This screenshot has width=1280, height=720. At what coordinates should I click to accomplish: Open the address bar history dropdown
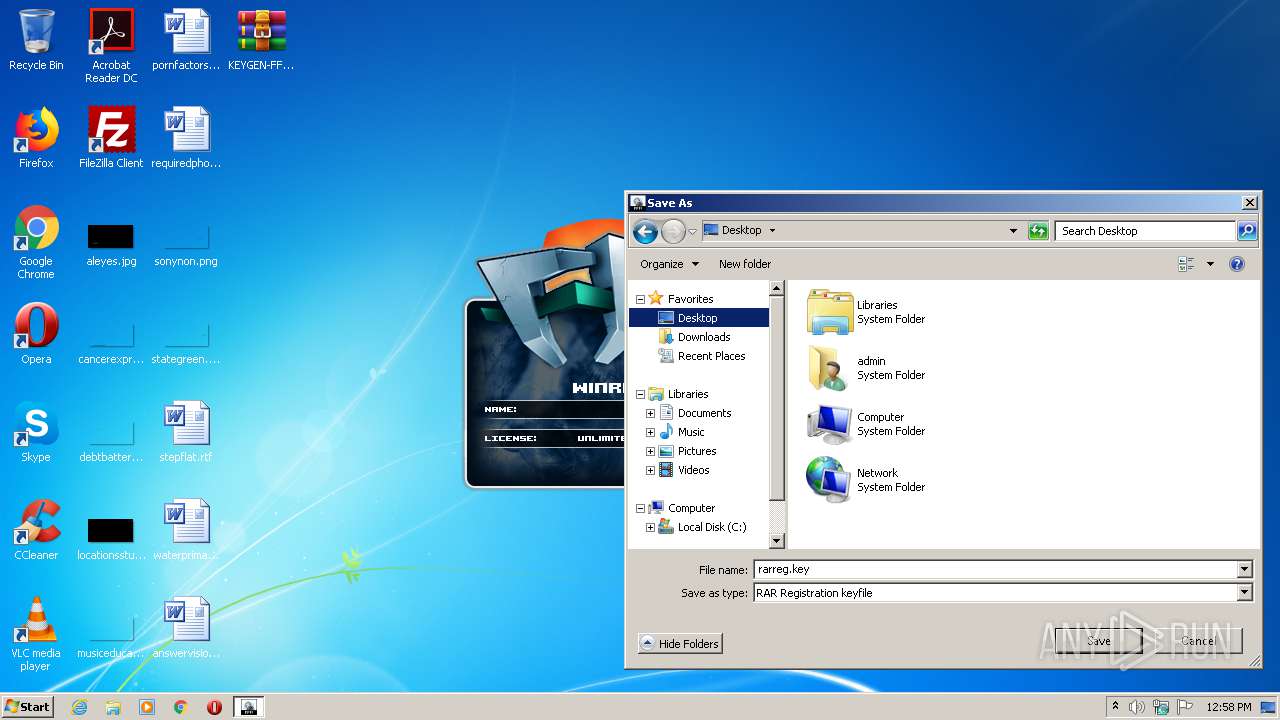pyautogui.click(x=1013, y=231)
